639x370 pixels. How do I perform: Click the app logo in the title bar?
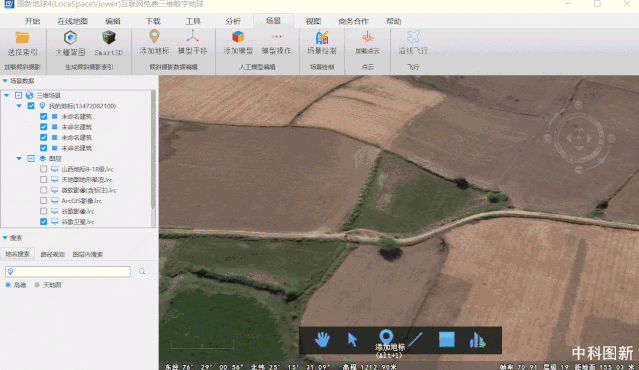pos(8,4)
